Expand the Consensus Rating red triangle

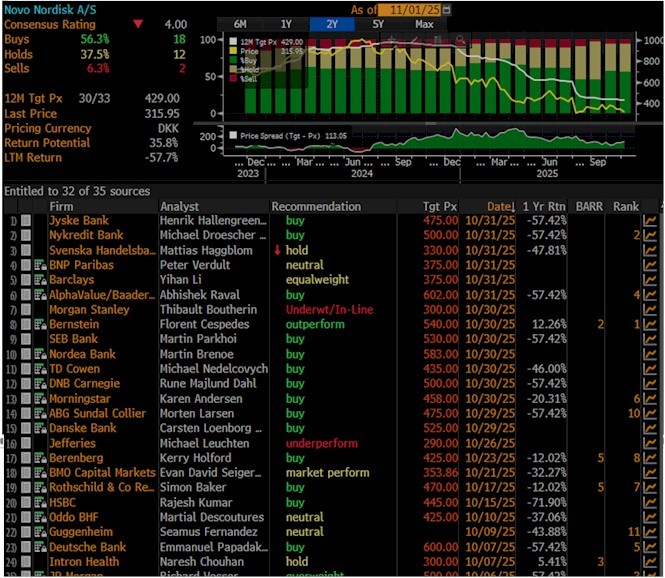[138, 24]
